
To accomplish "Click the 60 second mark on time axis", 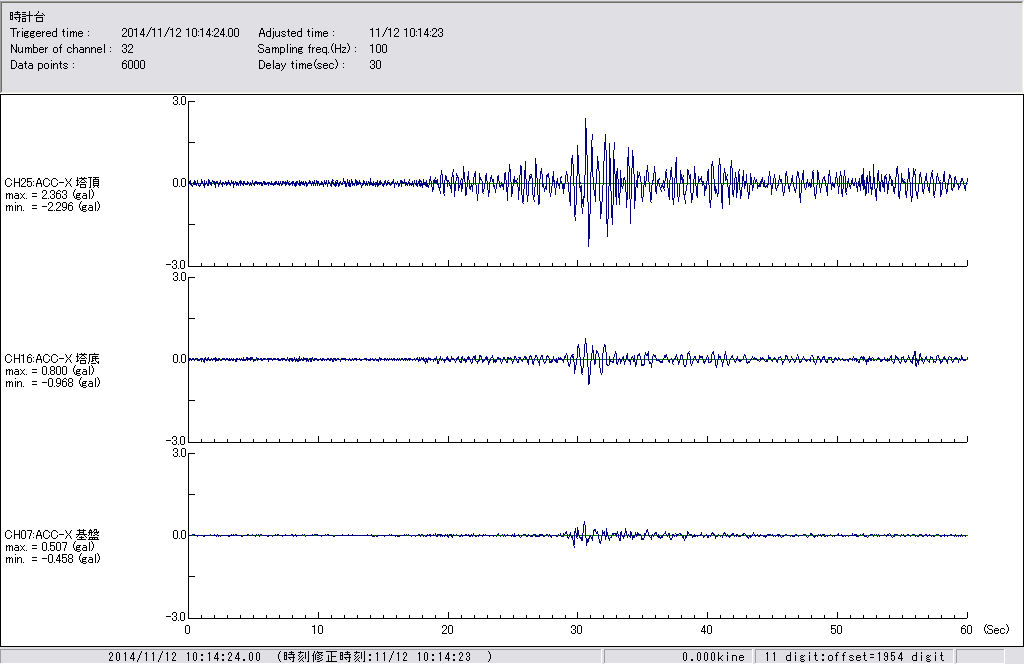I will coord(966,630).
